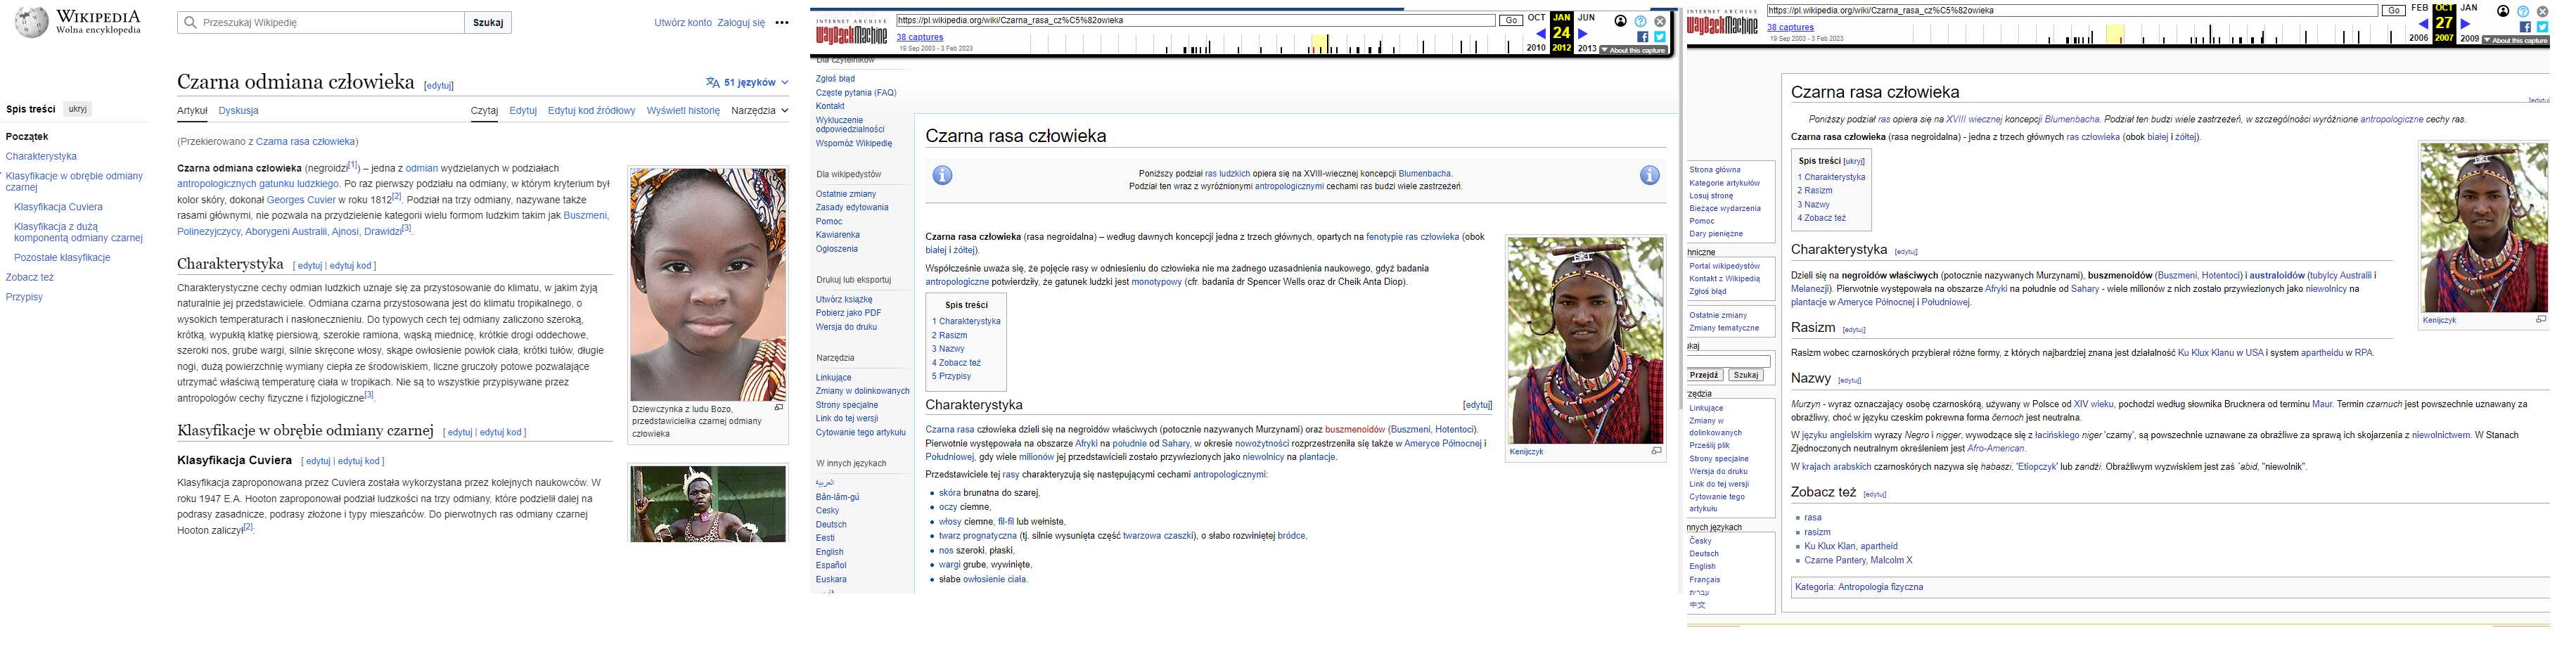Viewport: 2576px width, 654px height.
Task: Open the three-dots user menu on Wikipedia
Action: click(x=782, y=22)
